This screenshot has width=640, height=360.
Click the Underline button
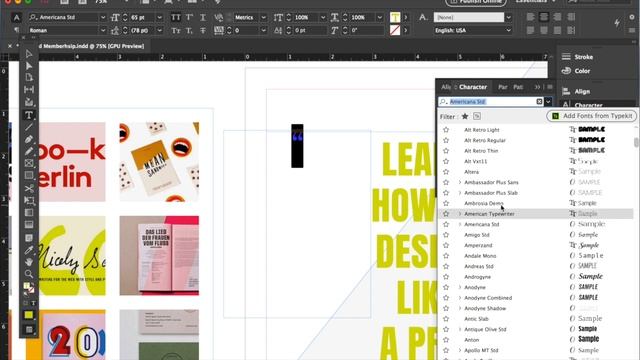(x=203, y=18)
